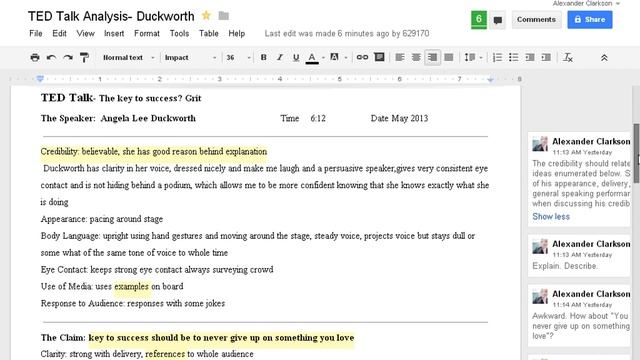
Task: Open the View menu
Action: point(85,33)
